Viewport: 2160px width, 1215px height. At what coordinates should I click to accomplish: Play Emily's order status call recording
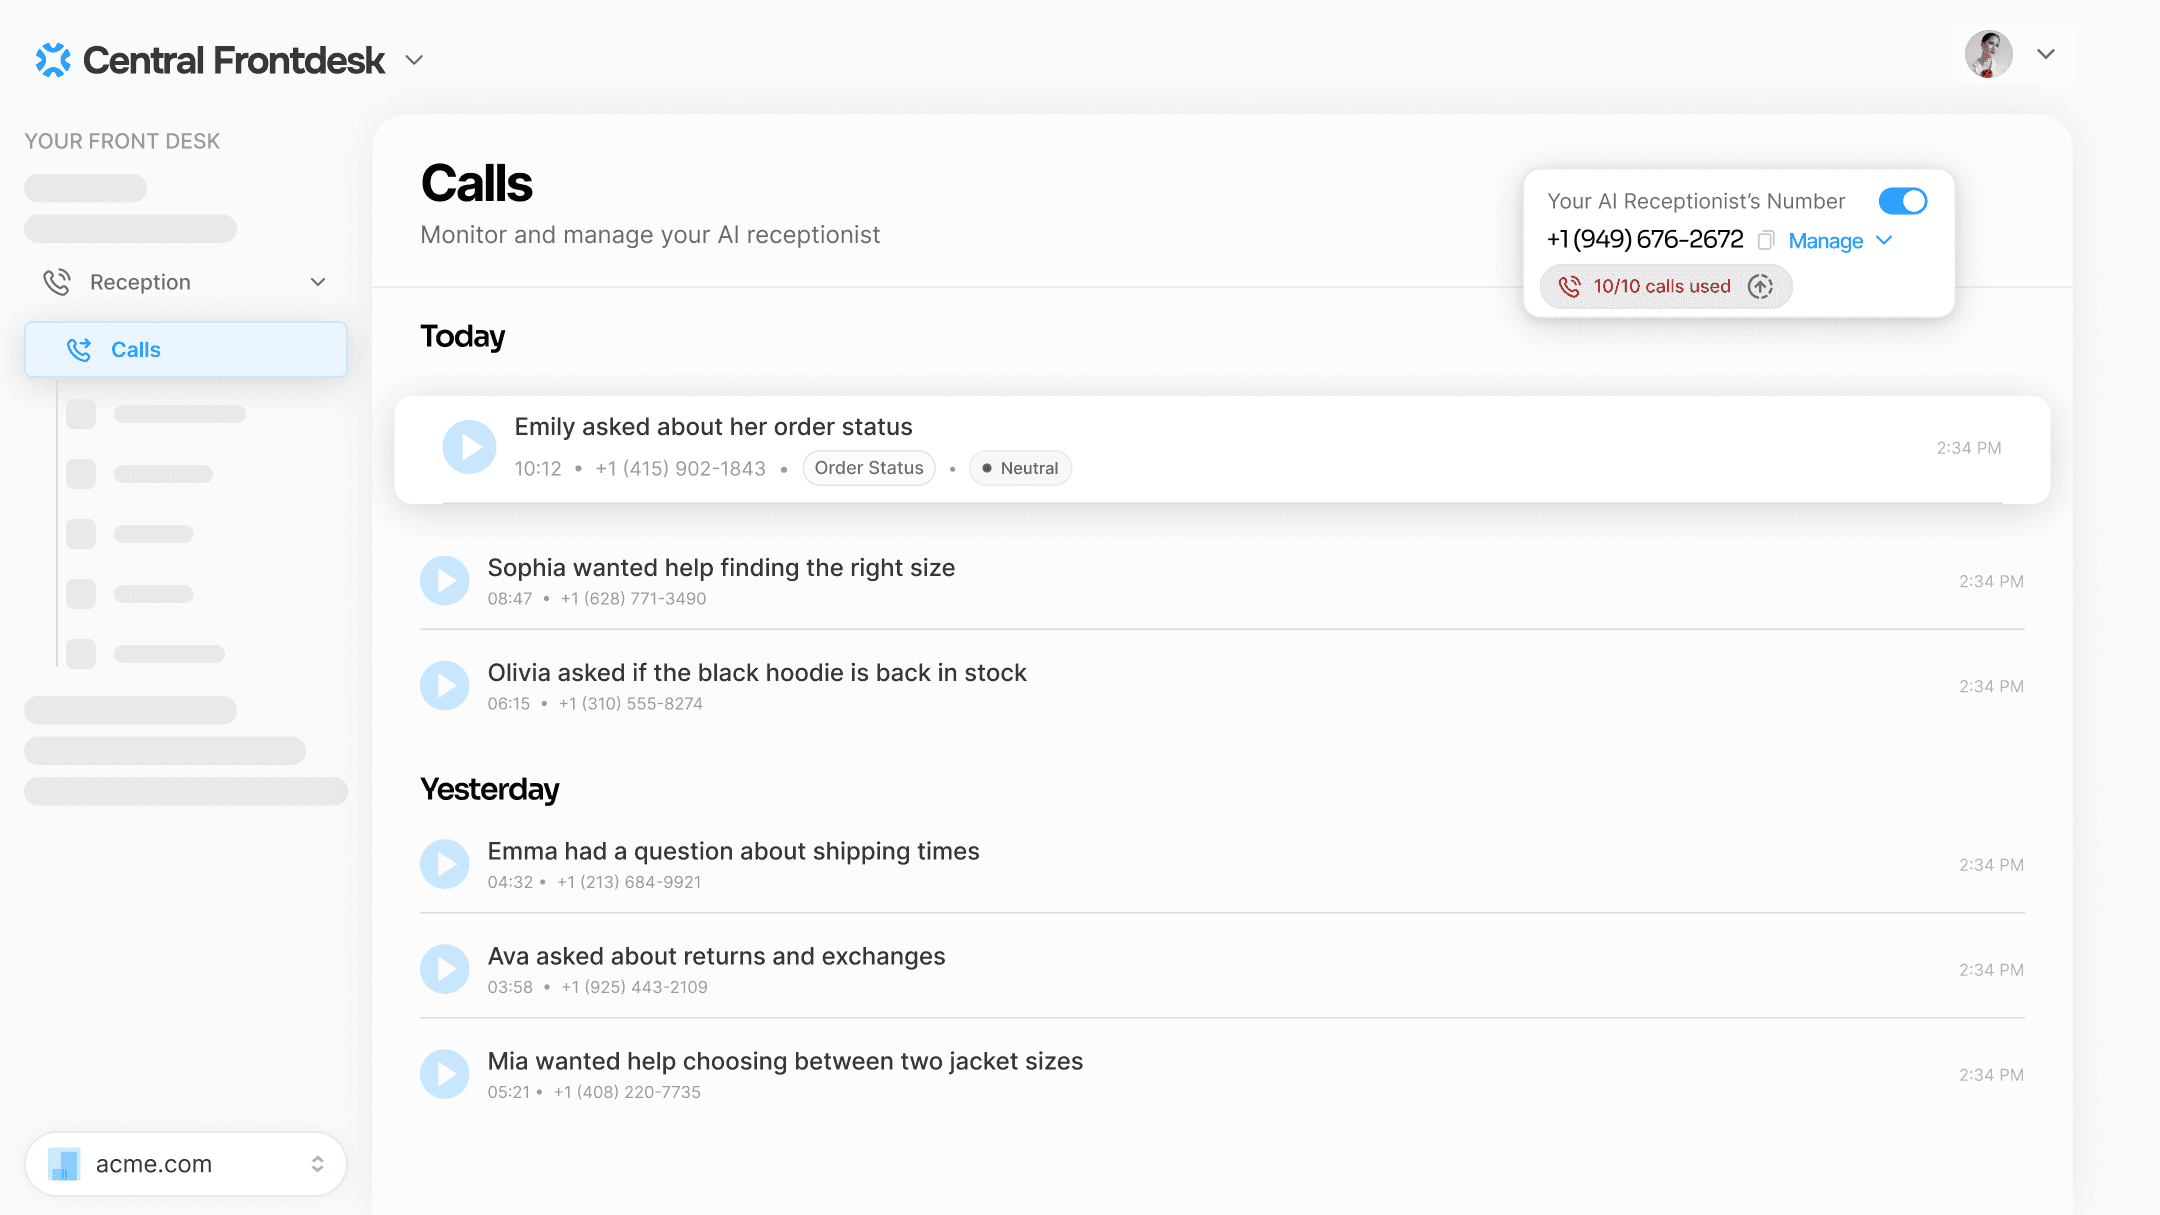coord(469,447)
